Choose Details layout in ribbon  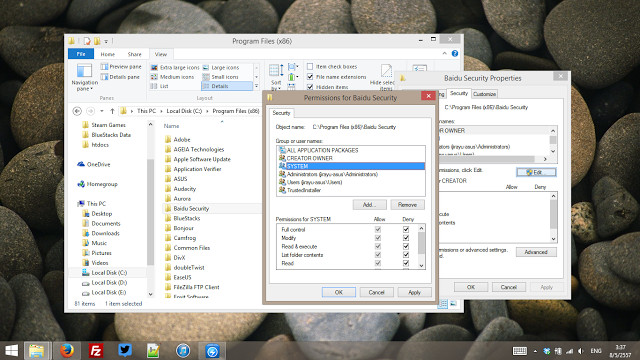coord(227,86)
